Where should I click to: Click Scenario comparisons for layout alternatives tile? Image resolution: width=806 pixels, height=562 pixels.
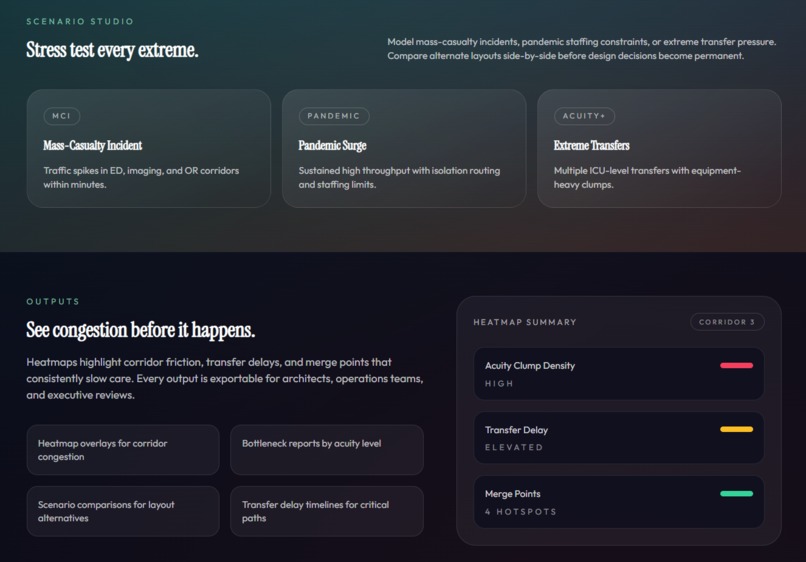(123, 511)
